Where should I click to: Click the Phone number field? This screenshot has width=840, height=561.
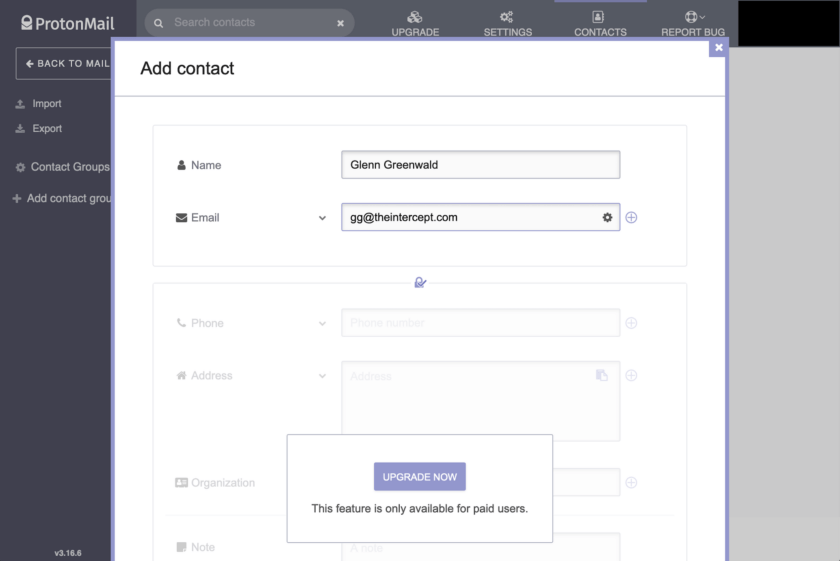pyautogui.click(x=481, y=323)
